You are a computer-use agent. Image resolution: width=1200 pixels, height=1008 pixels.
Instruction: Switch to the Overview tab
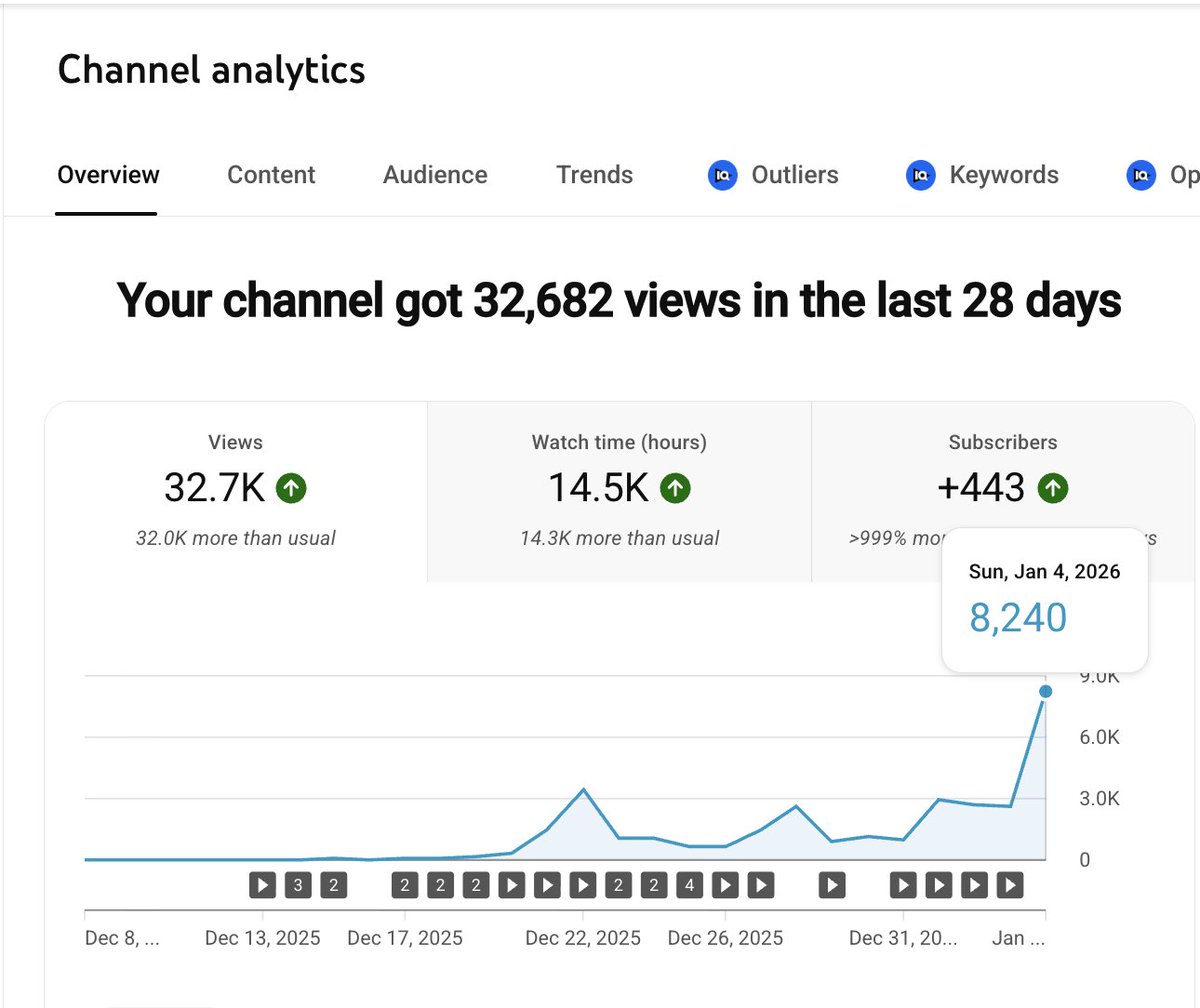[x=108, y=175]
